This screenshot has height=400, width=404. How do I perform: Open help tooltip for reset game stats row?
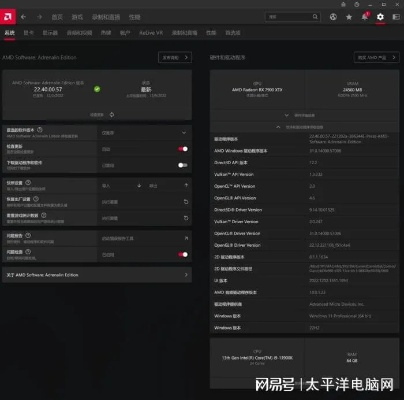pyautogui.click(x=43, y=215)
